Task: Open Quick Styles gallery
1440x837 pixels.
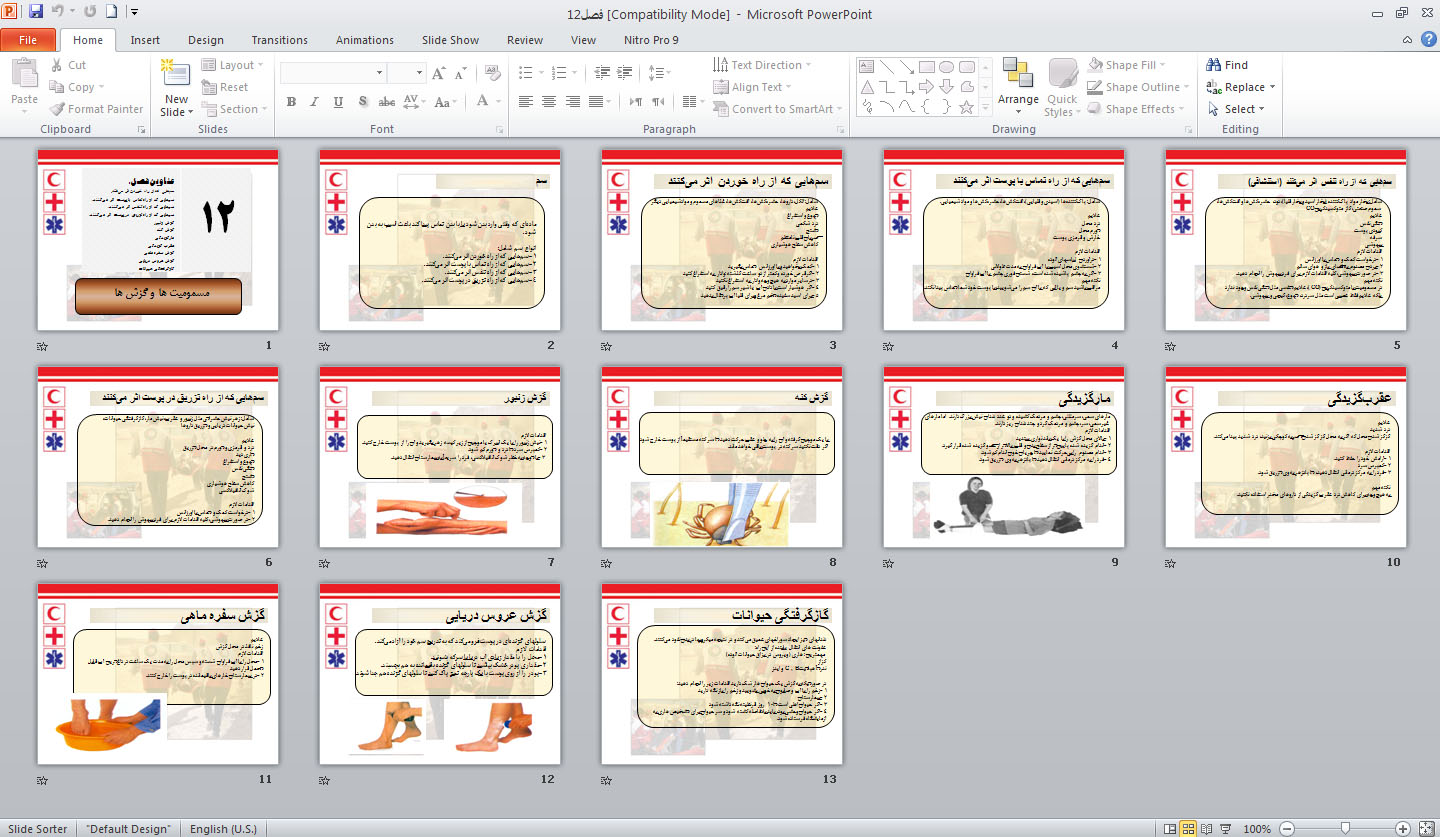Action: click(x=1062, y=87)
